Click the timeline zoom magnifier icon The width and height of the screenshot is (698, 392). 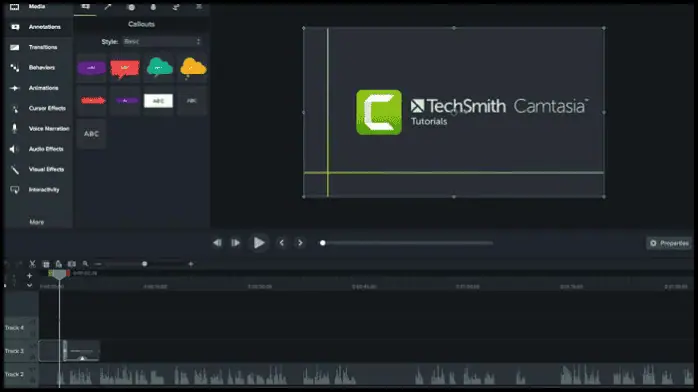pos(85,264)
